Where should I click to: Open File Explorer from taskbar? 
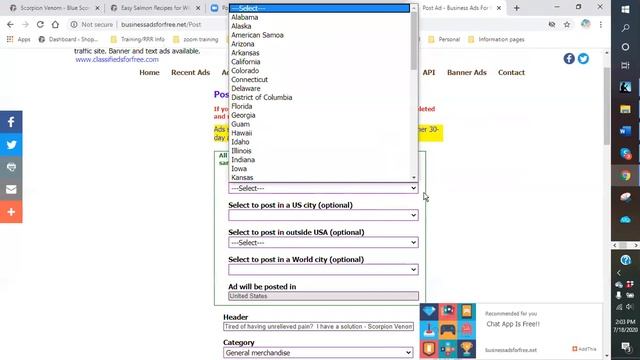tap(625, 109)
